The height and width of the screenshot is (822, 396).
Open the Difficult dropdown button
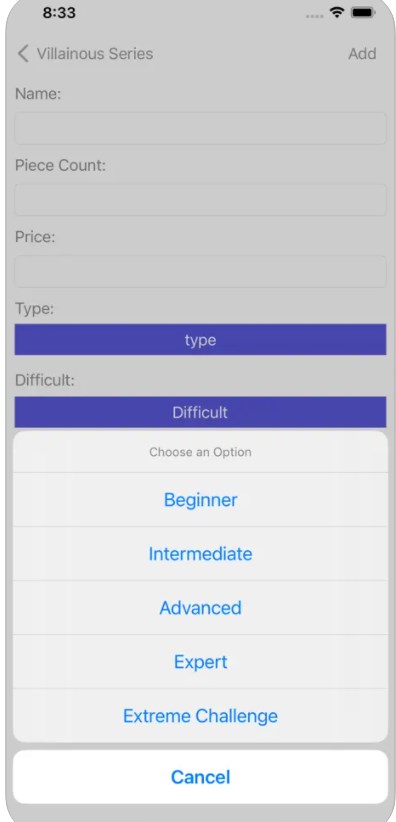(200, 412)
